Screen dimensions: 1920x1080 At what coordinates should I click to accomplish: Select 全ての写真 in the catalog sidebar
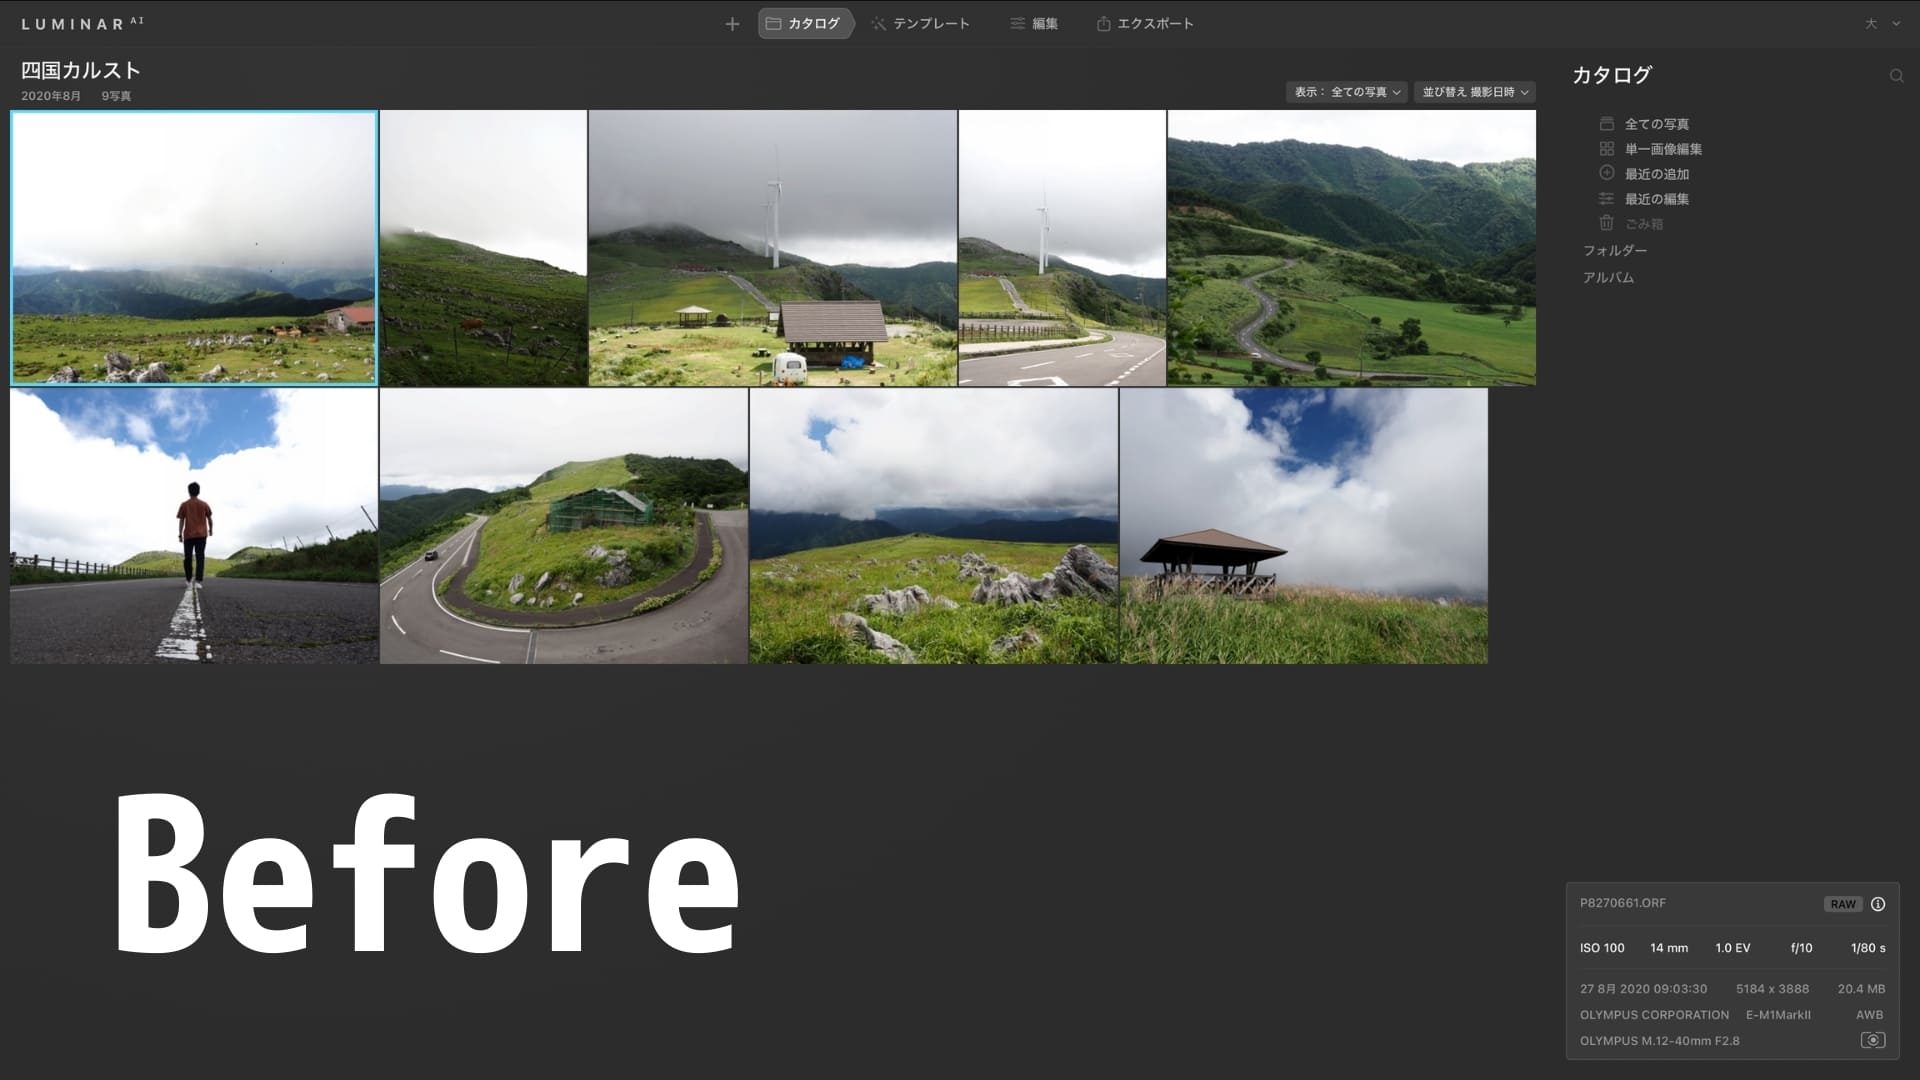1656,124
